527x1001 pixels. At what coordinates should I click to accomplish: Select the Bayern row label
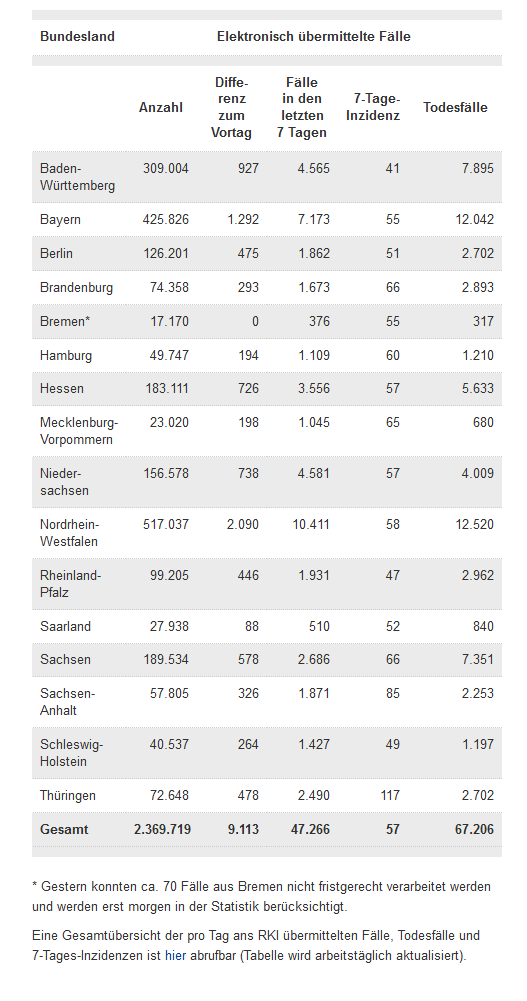(x=60, y=220)
